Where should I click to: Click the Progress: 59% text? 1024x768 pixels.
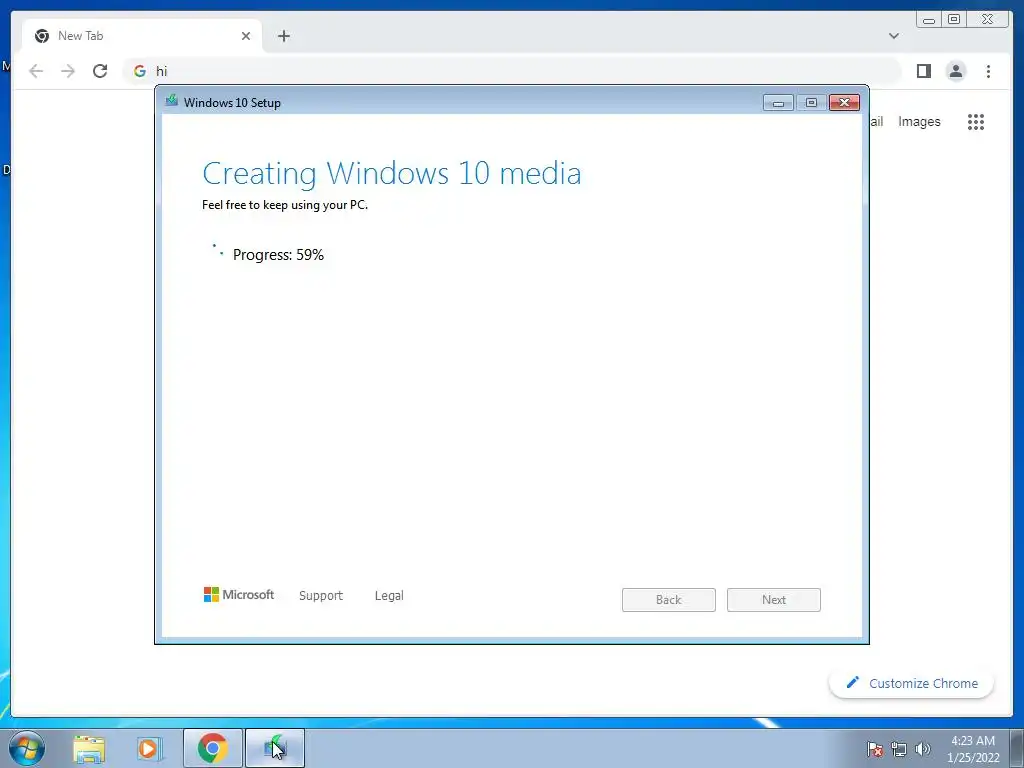[278, 255]
